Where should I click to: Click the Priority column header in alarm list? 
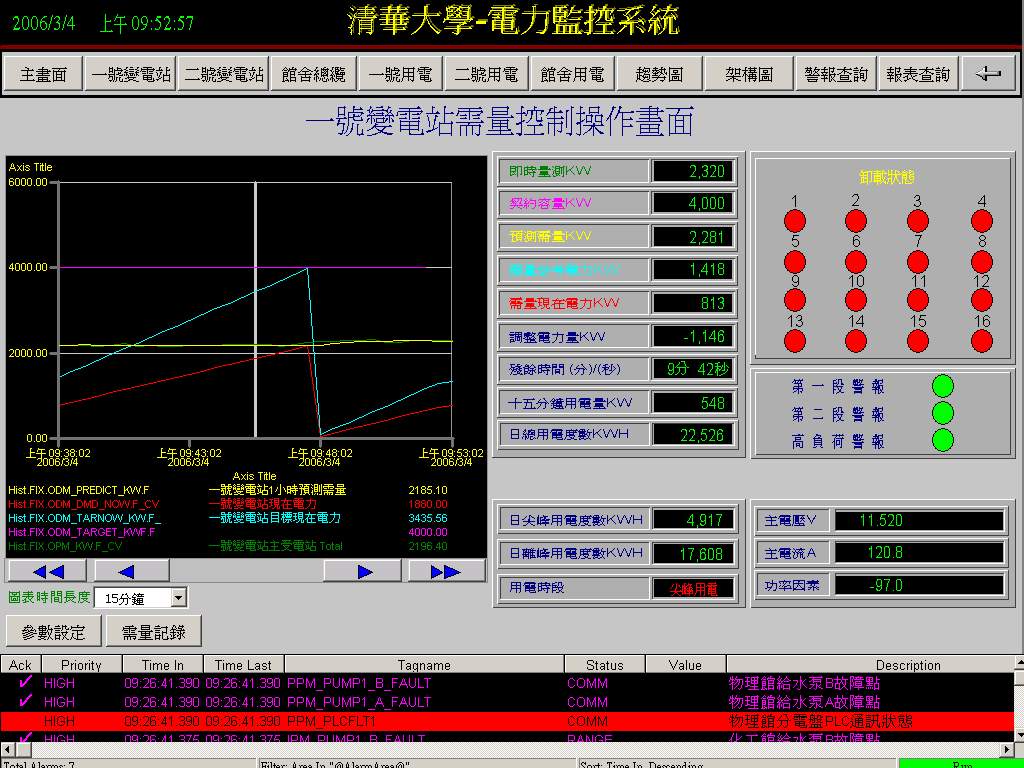click(x=81, y=665)
